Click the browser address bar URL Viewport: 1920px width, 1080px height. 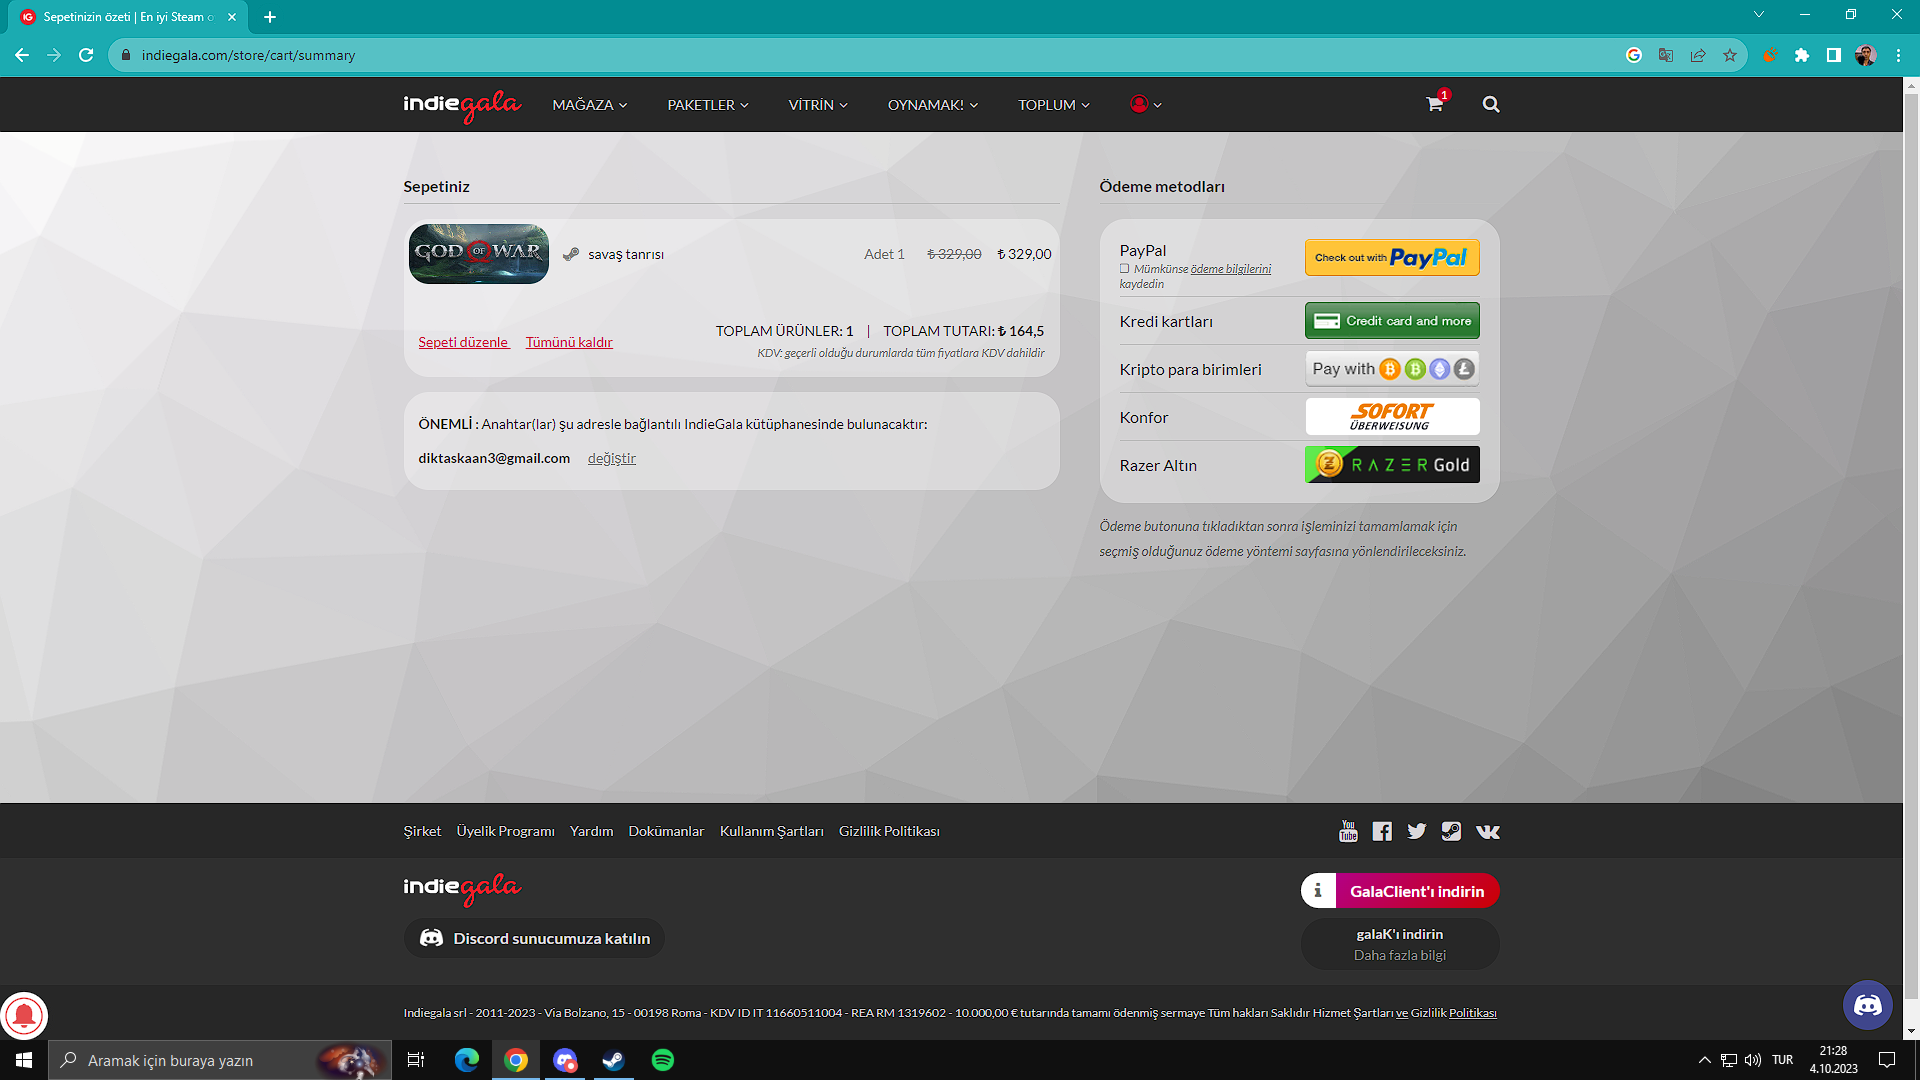(x=248, y=55)
